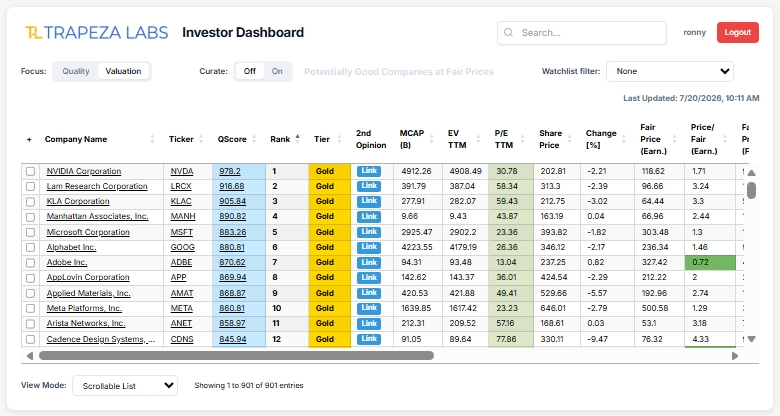The height and width of the screenshot is (416, 780).
Task: Sort by EV TTM column arrows
Action: [478, 139]
